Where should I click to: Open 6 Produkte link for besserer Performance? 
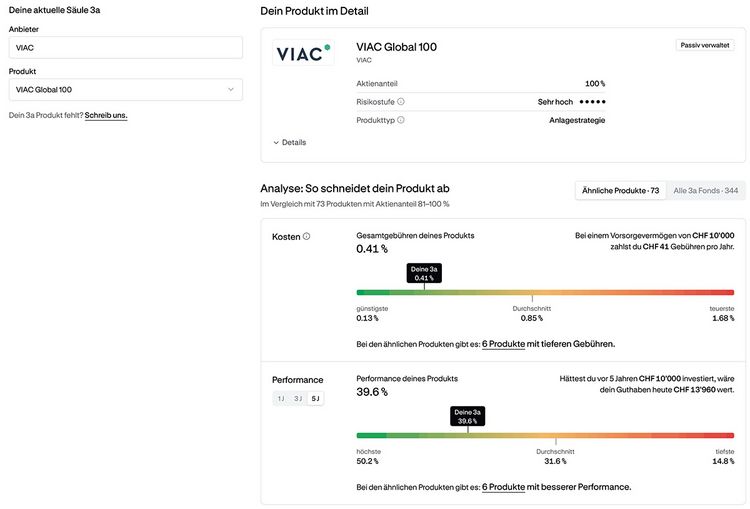click(503, 487)
